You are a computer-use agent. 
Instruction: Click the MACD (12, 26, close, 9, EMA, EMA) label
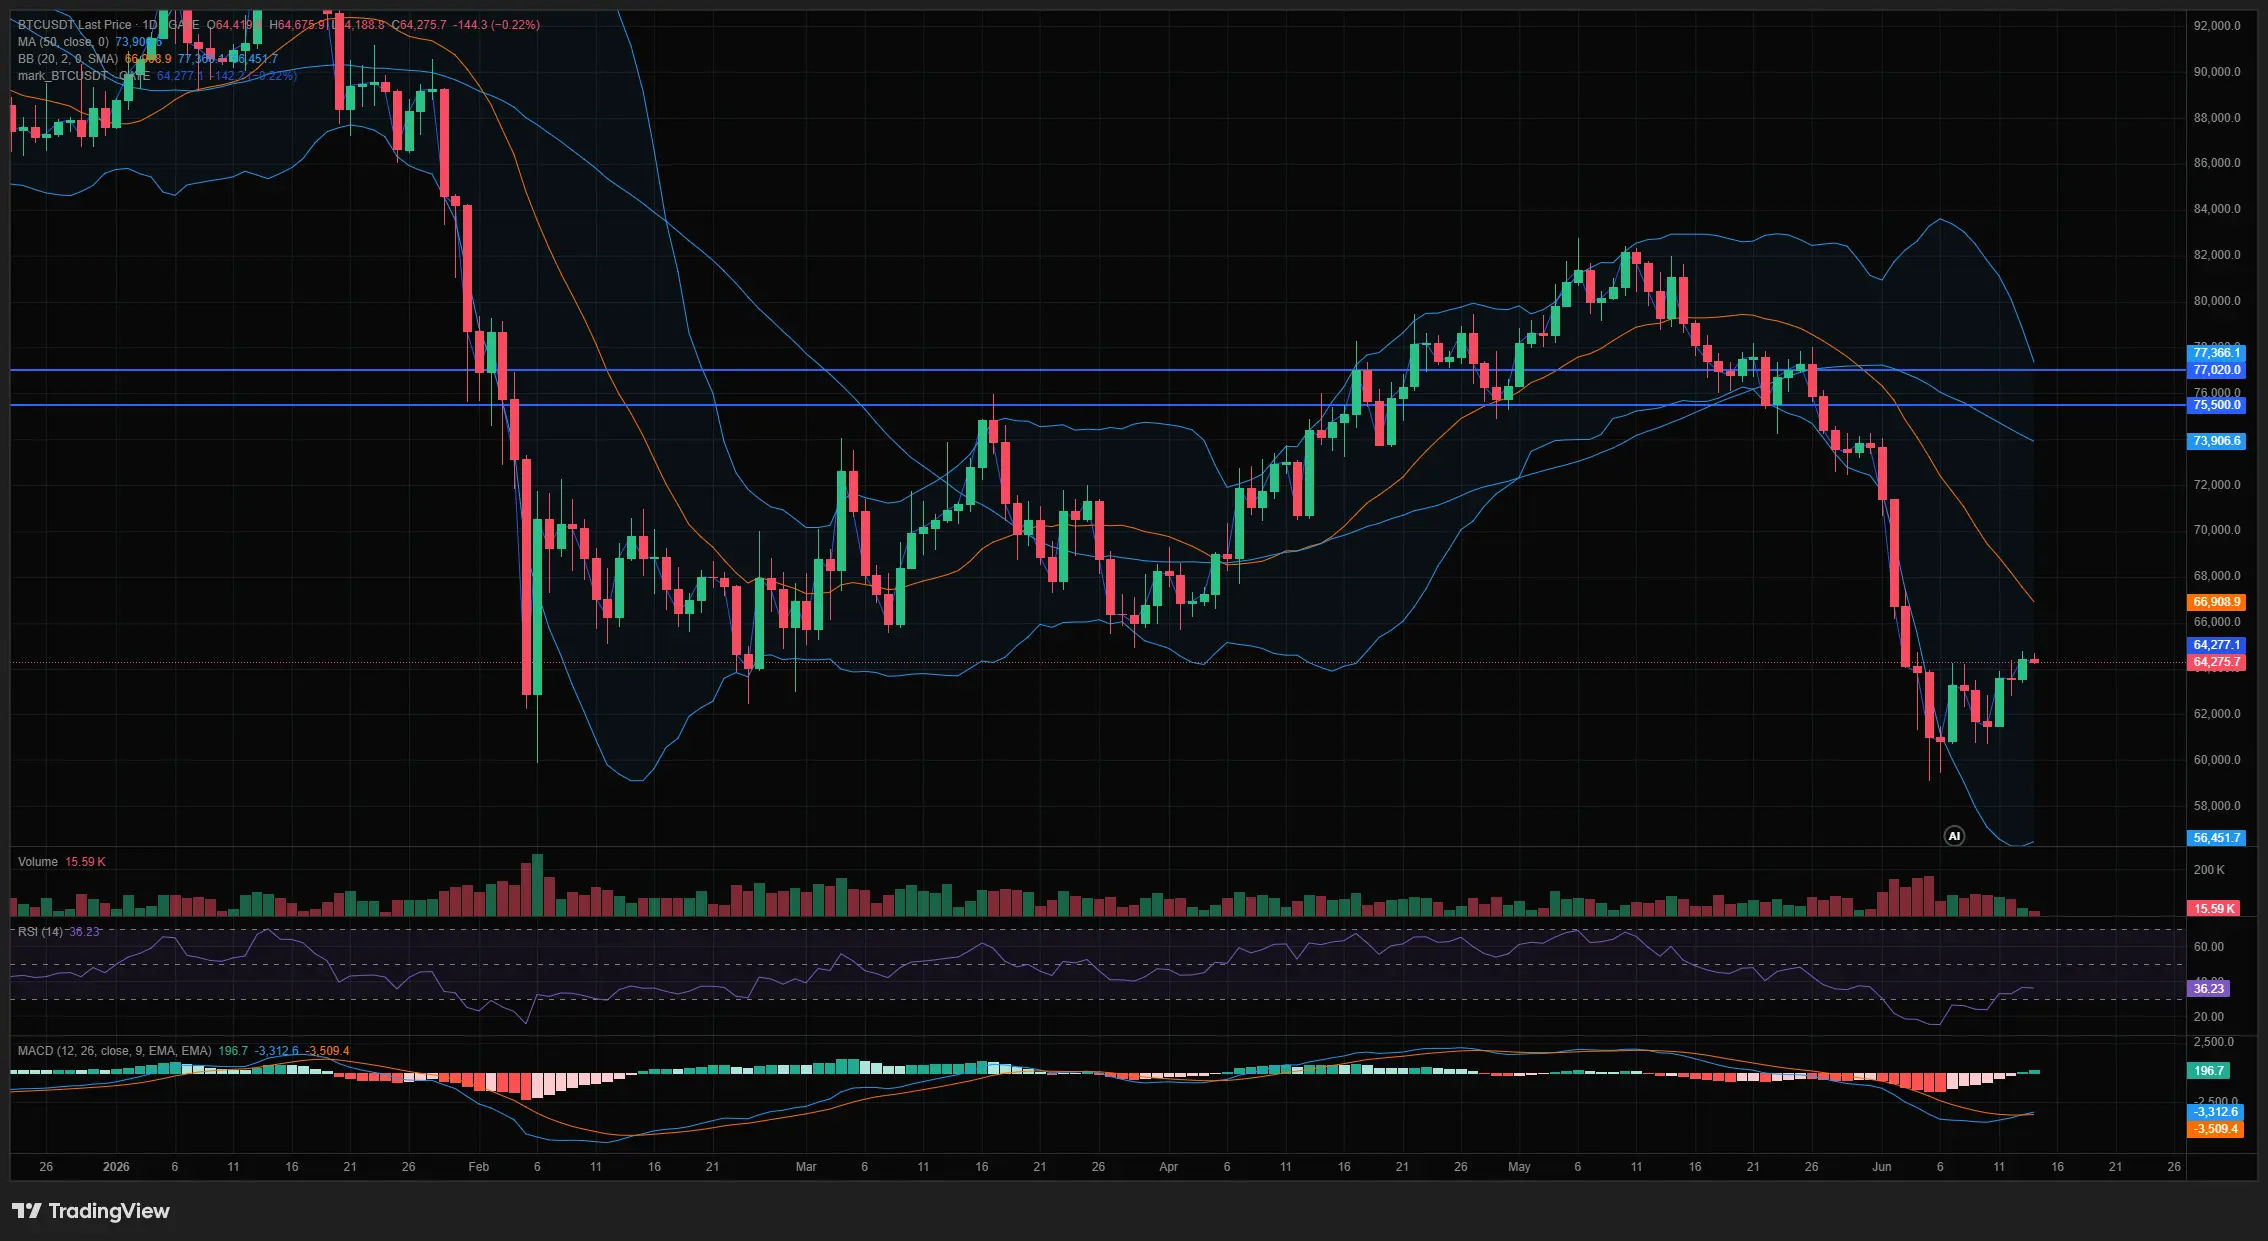pyautogui.click(x=114, y=1051)
